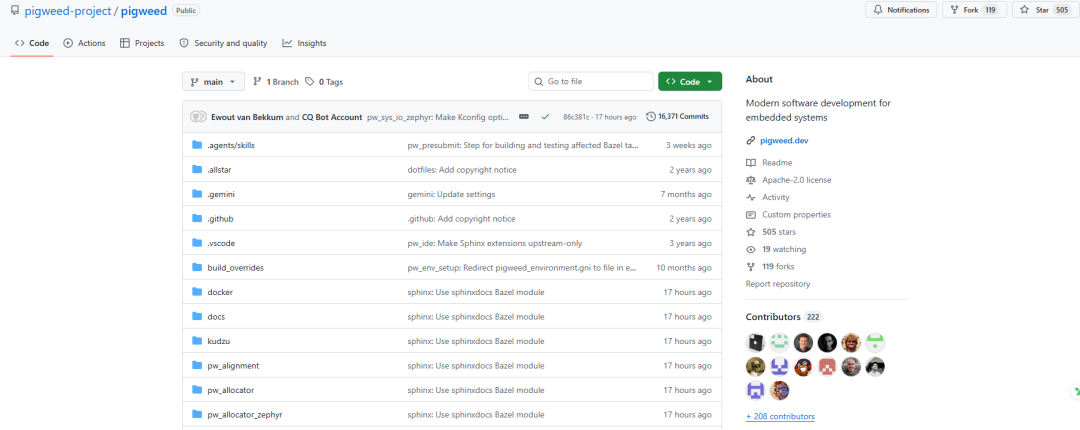The width and height of the screenshot is (1080, 430).
Task: Open the pw_allocator_zephyr folder
Action: tap(245, 415)
